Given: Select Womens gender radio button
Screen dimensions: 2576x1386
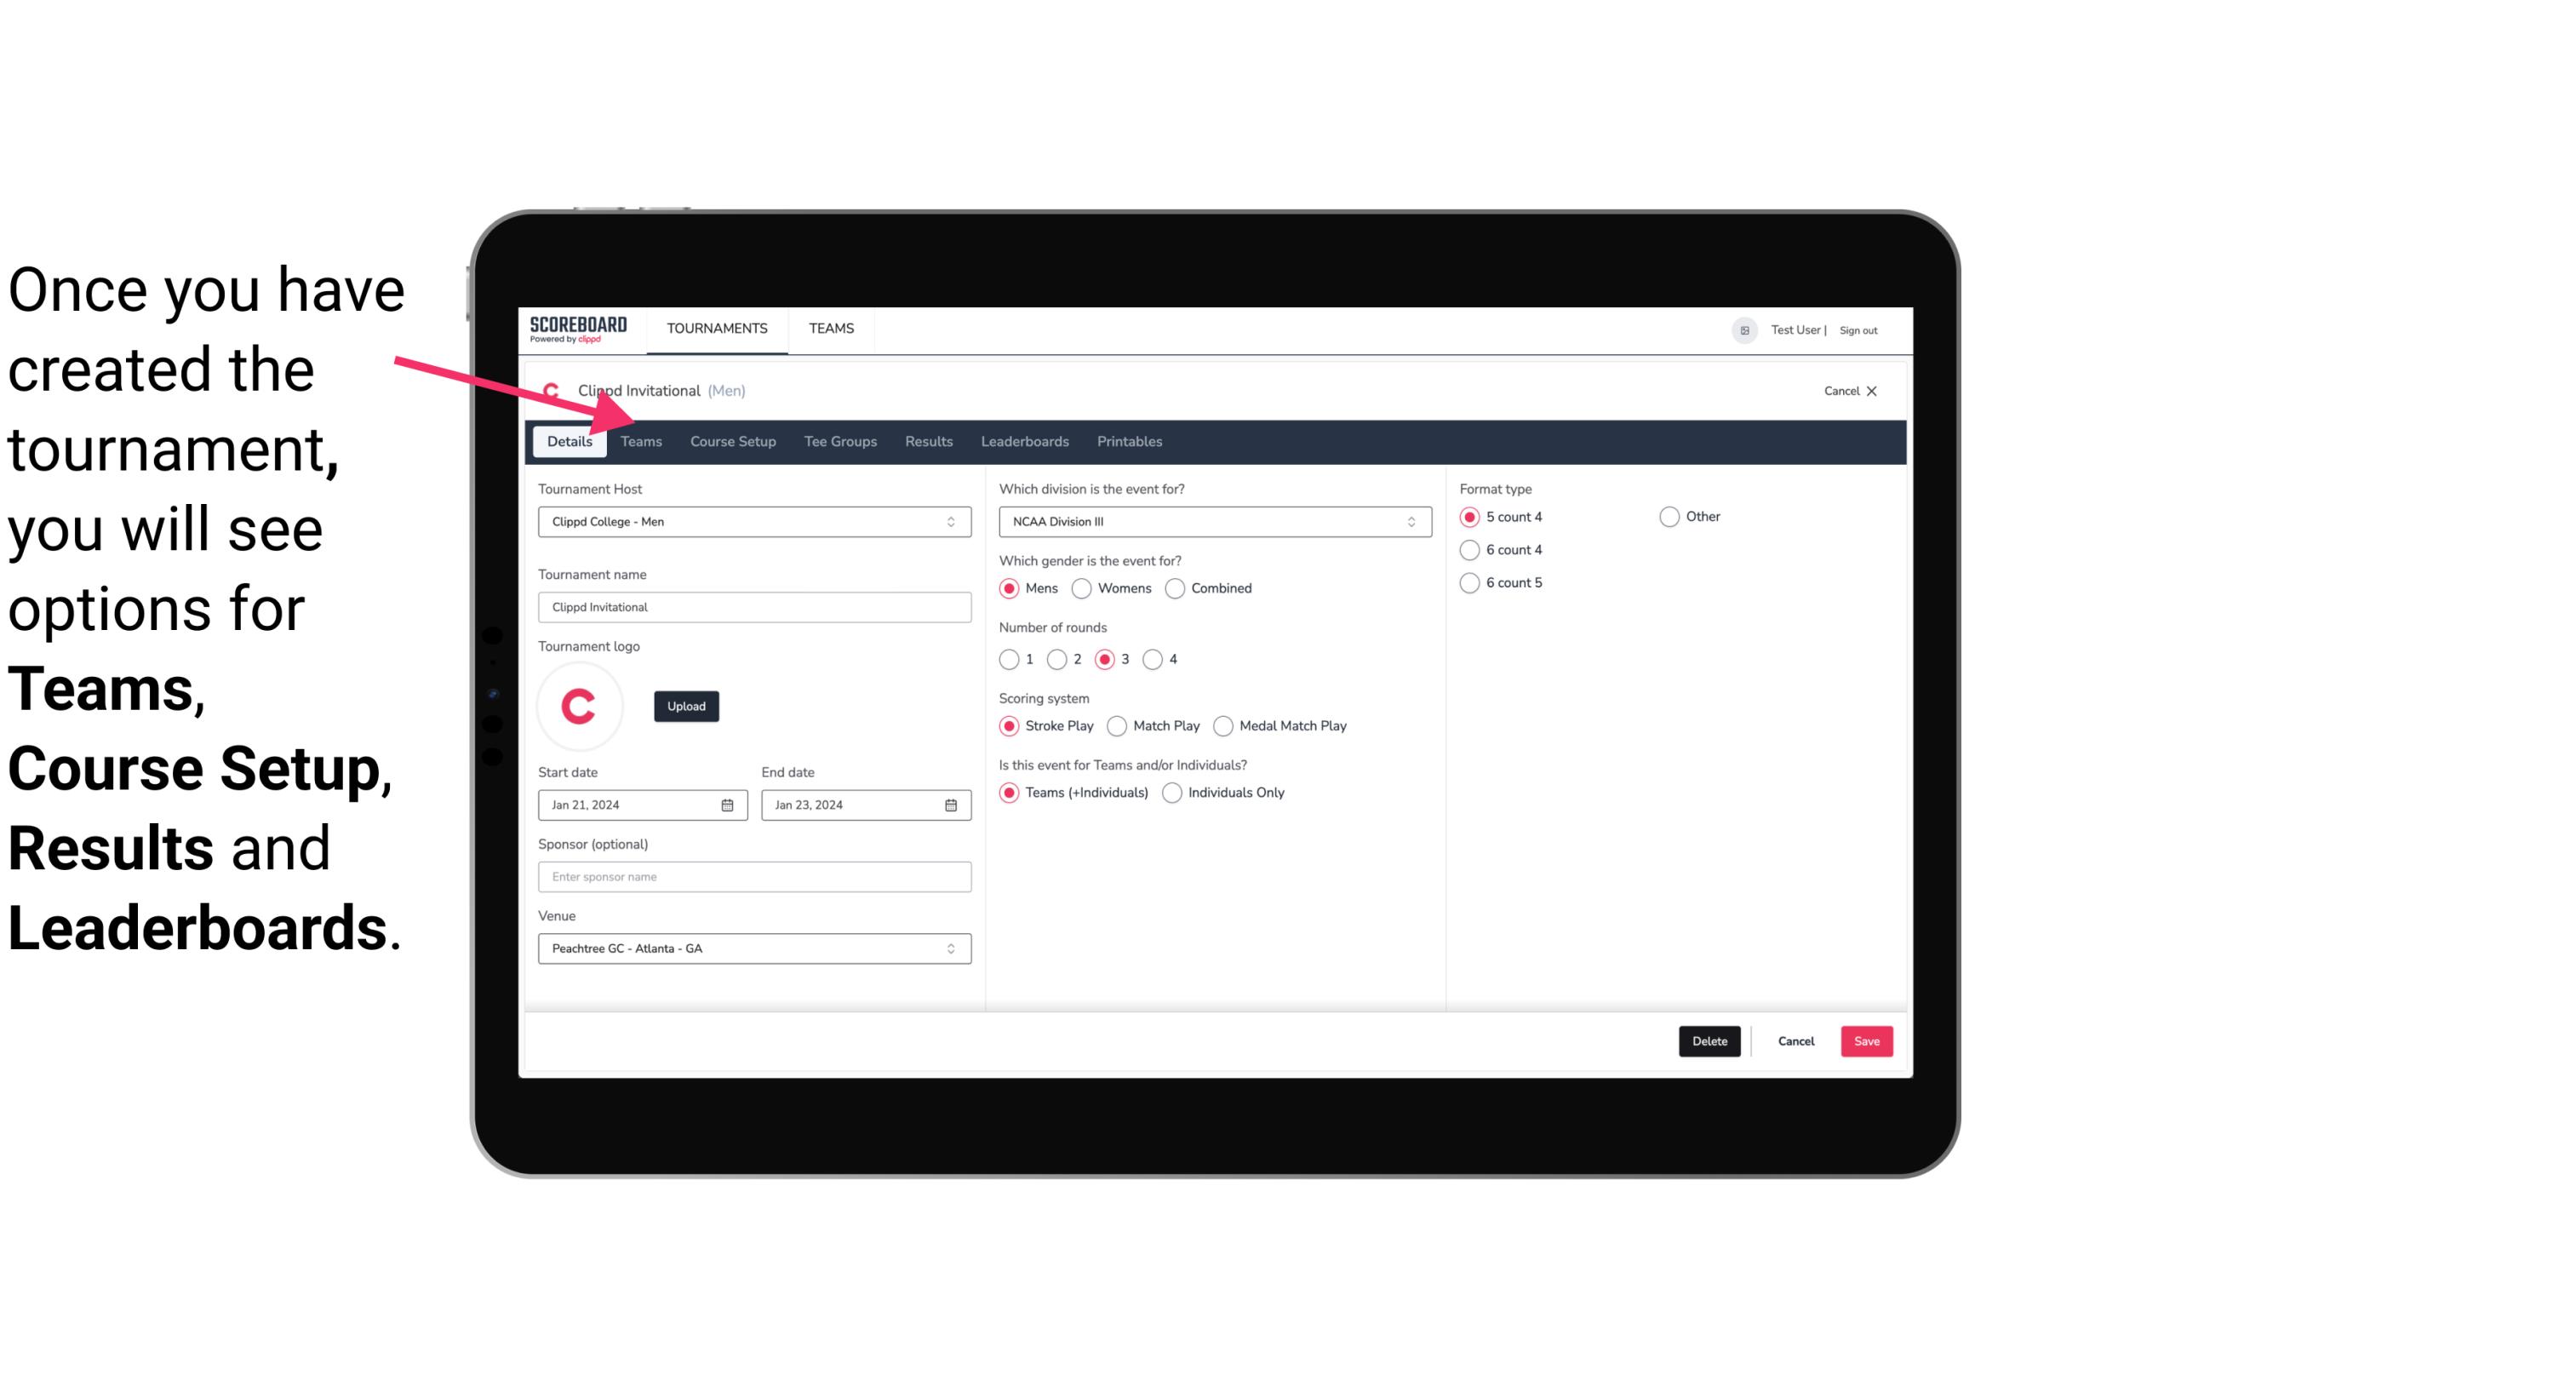Looking at the screenshot, I should (1084, 587).
